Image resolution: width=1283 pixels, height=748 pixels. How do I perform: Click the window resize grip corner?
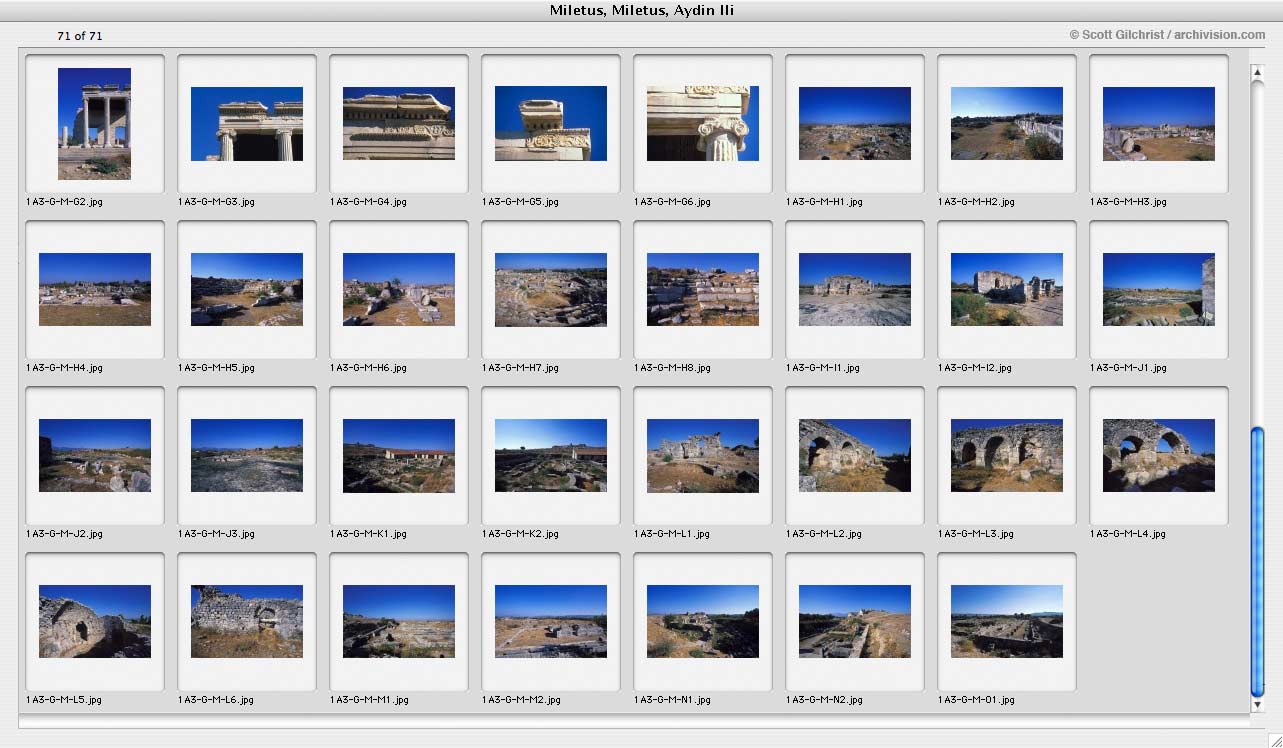point(1274,739)
